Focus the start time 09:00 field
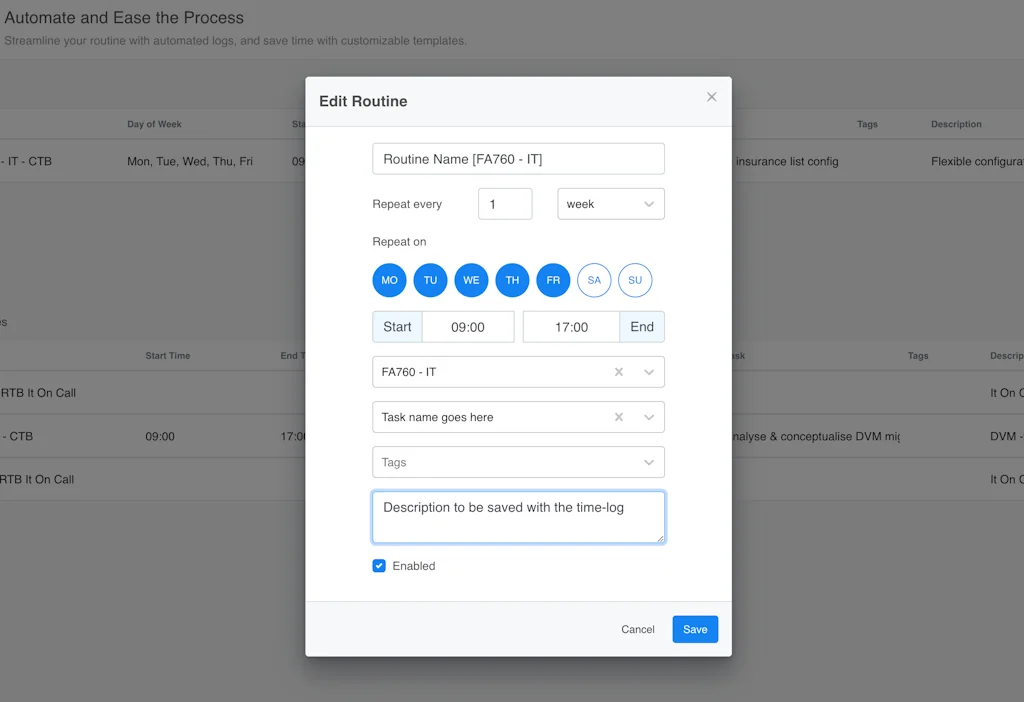1024x702 pixels. click(x=468, y=327)
